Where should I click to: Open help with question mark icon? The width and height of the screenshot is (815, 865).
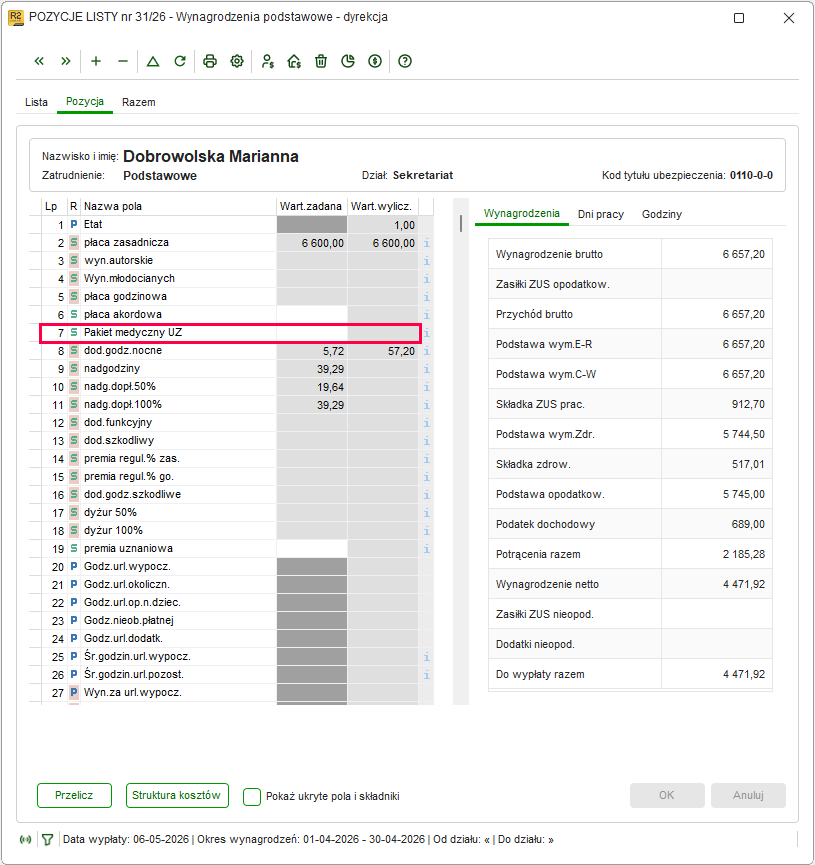[404, 61]
